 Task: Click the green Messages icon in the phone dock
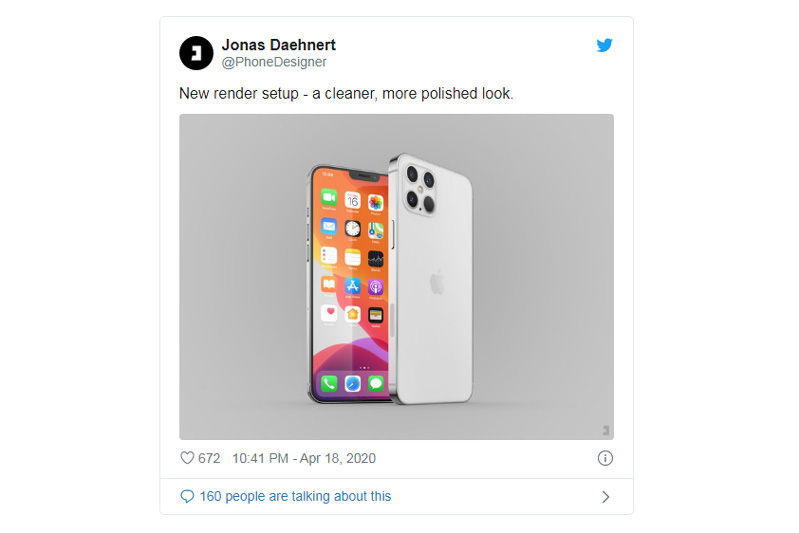[376, 384]
